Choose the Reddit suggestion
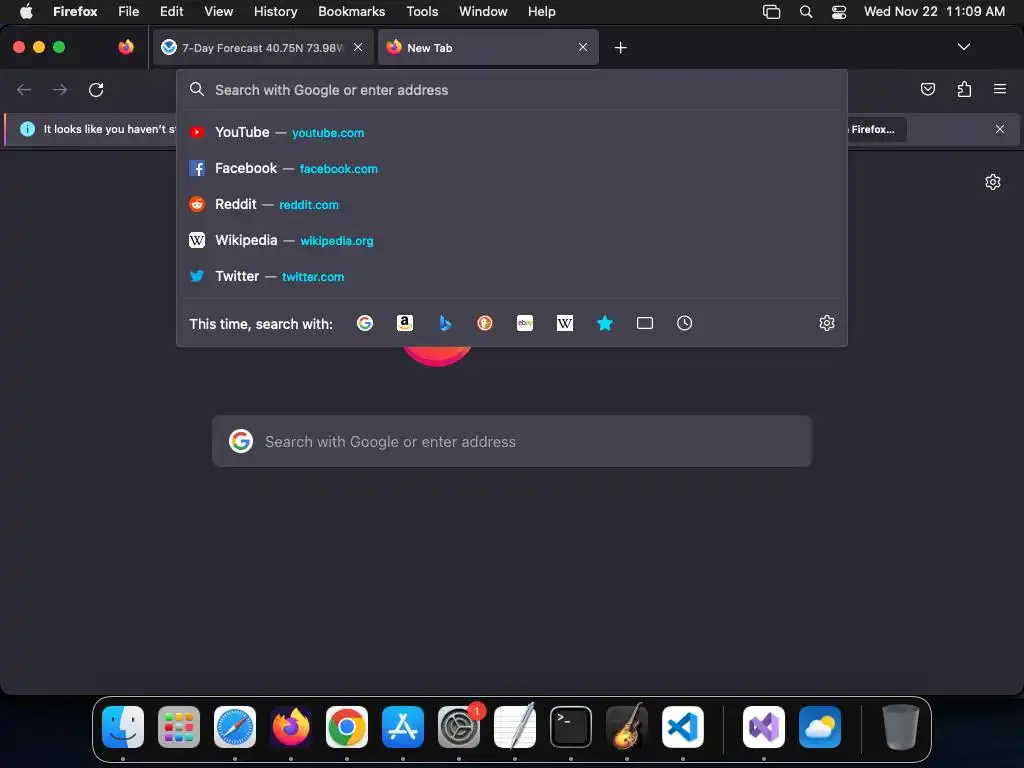 pyautogui.click(x=512, y=204)
